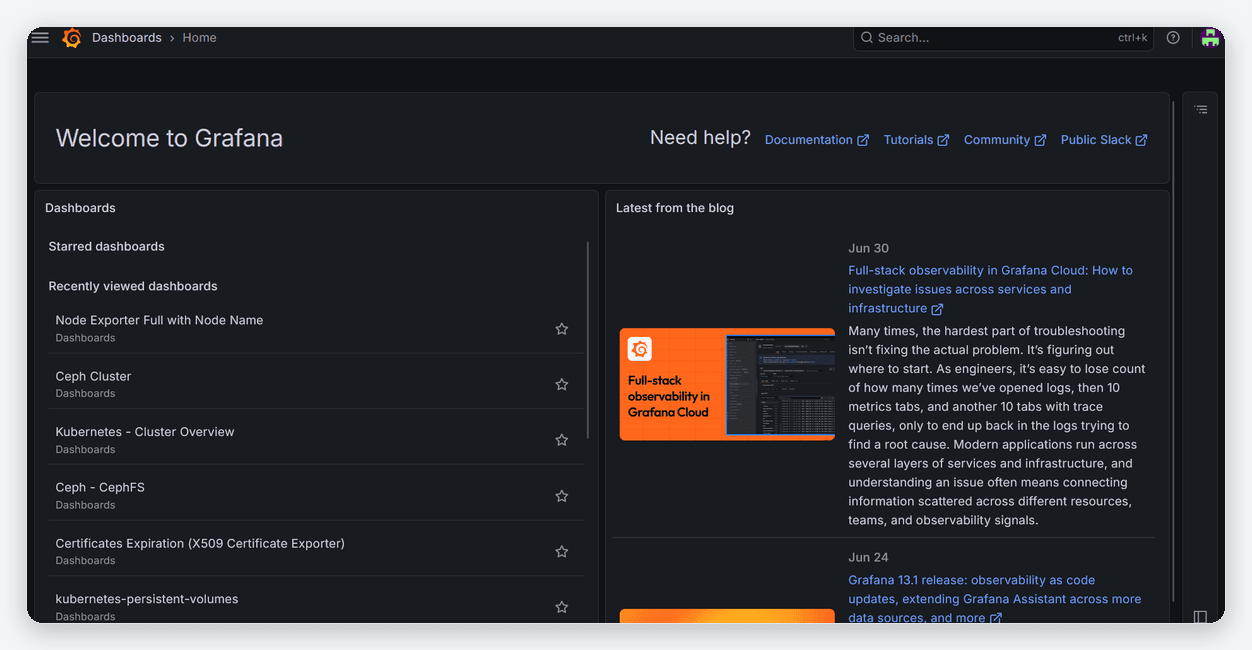Star the kubernetes-persistent-volumes dashboard
This screenshot has width=1252, height=650.
[562, 607]
